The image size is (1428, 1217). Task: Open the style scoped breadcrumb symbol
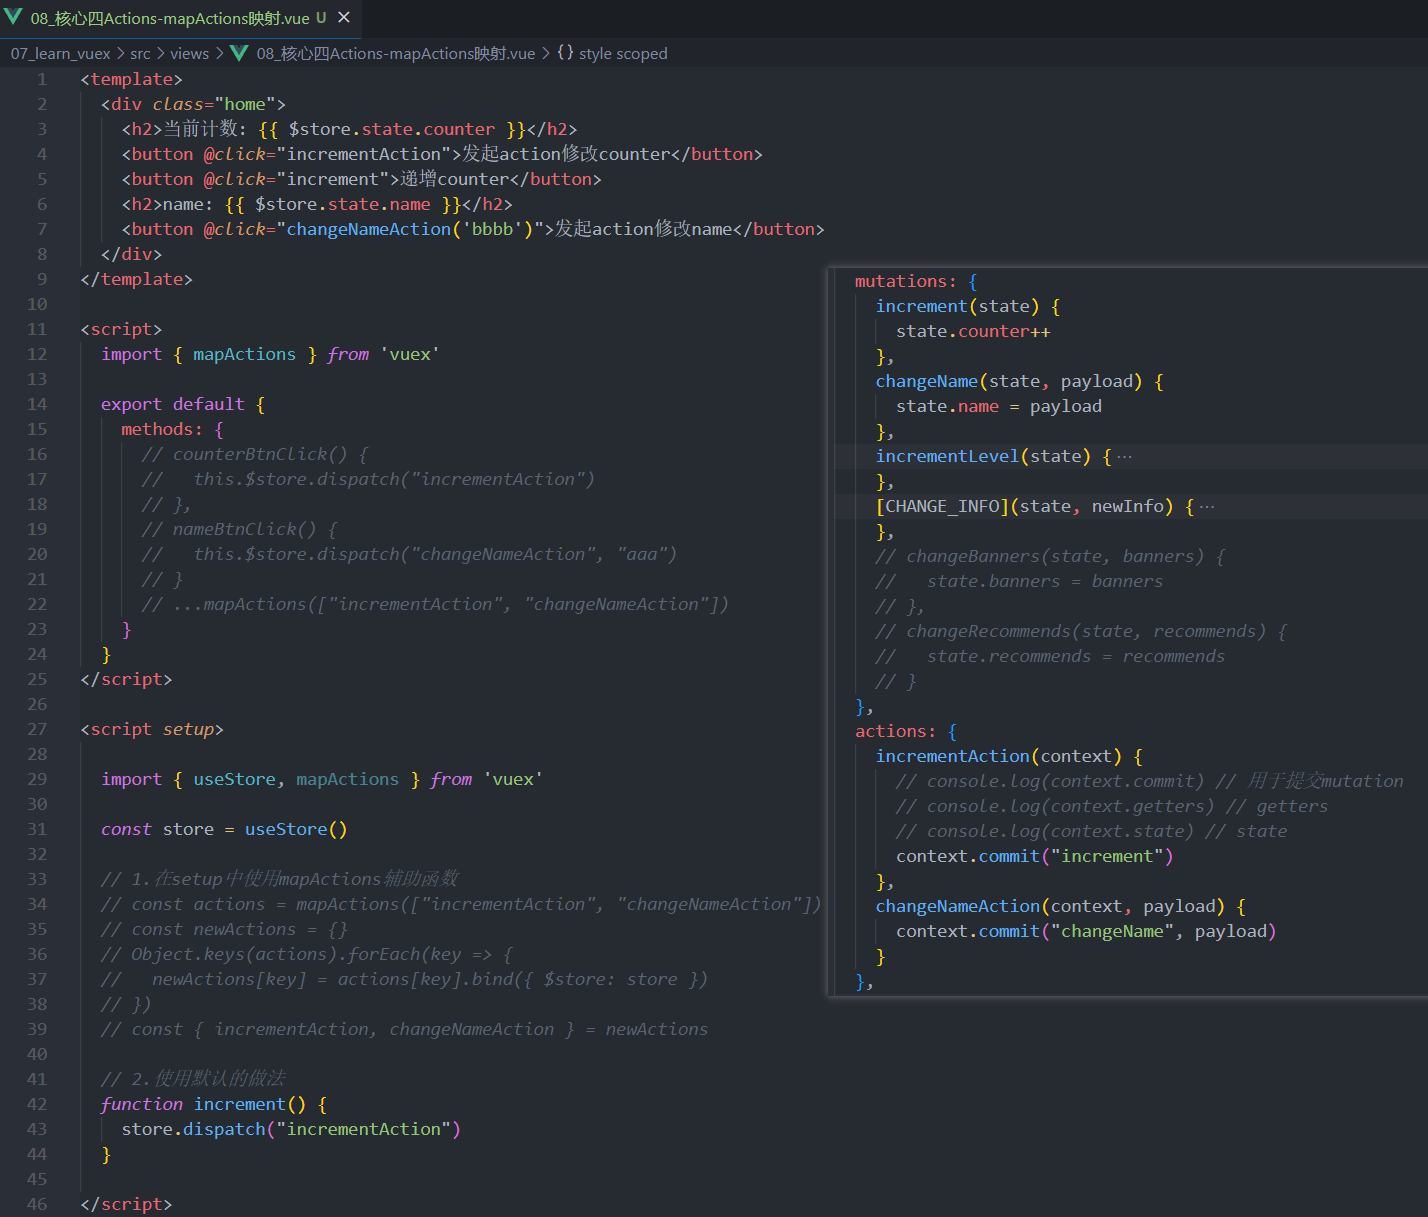[623, 54]
